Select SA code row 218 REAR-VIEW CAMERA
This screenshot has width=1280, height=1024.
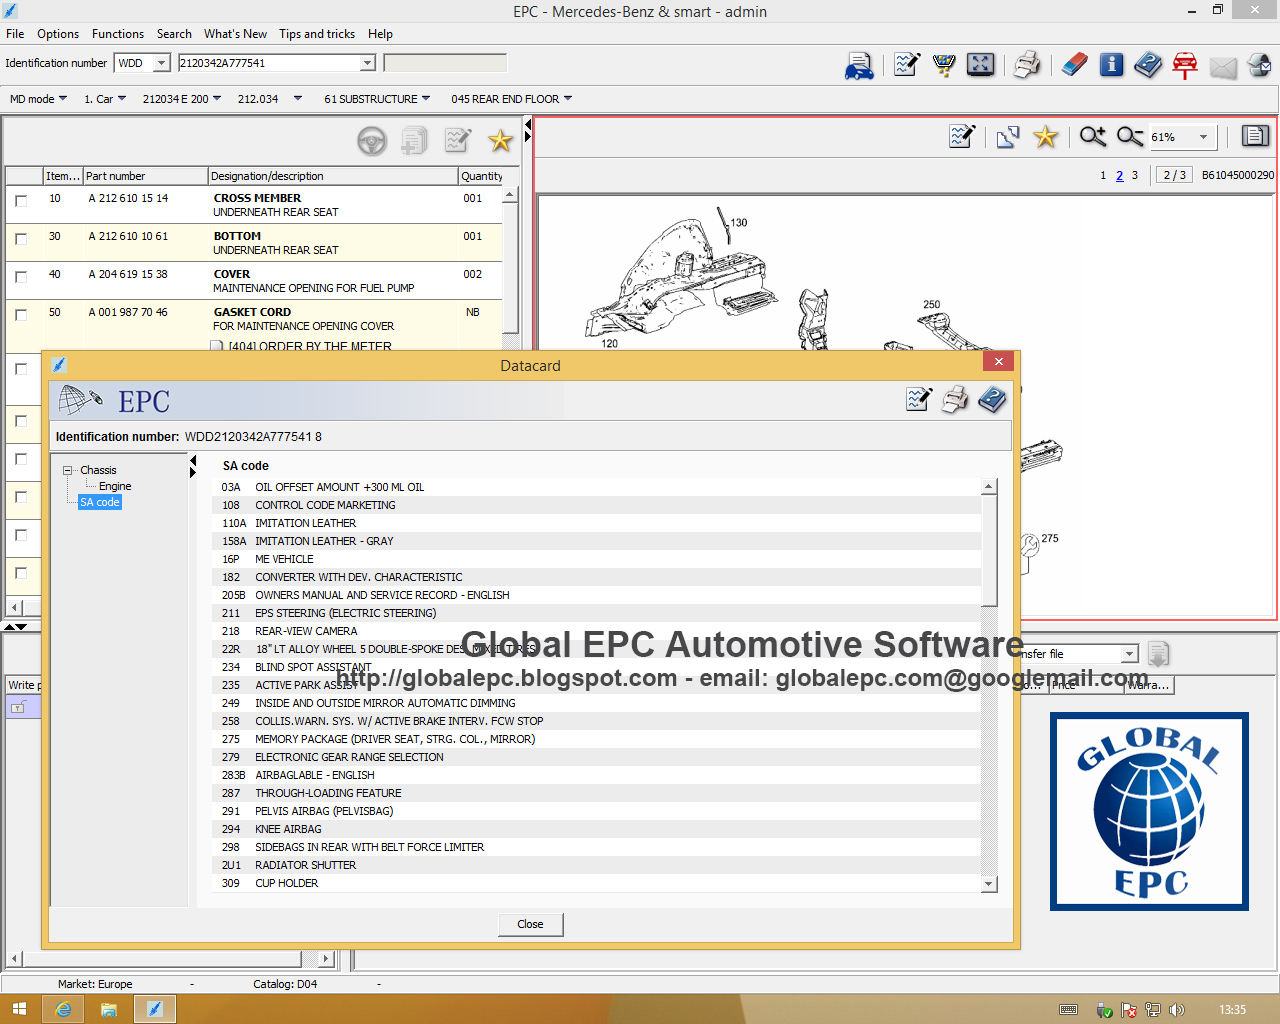click(597, 631)
